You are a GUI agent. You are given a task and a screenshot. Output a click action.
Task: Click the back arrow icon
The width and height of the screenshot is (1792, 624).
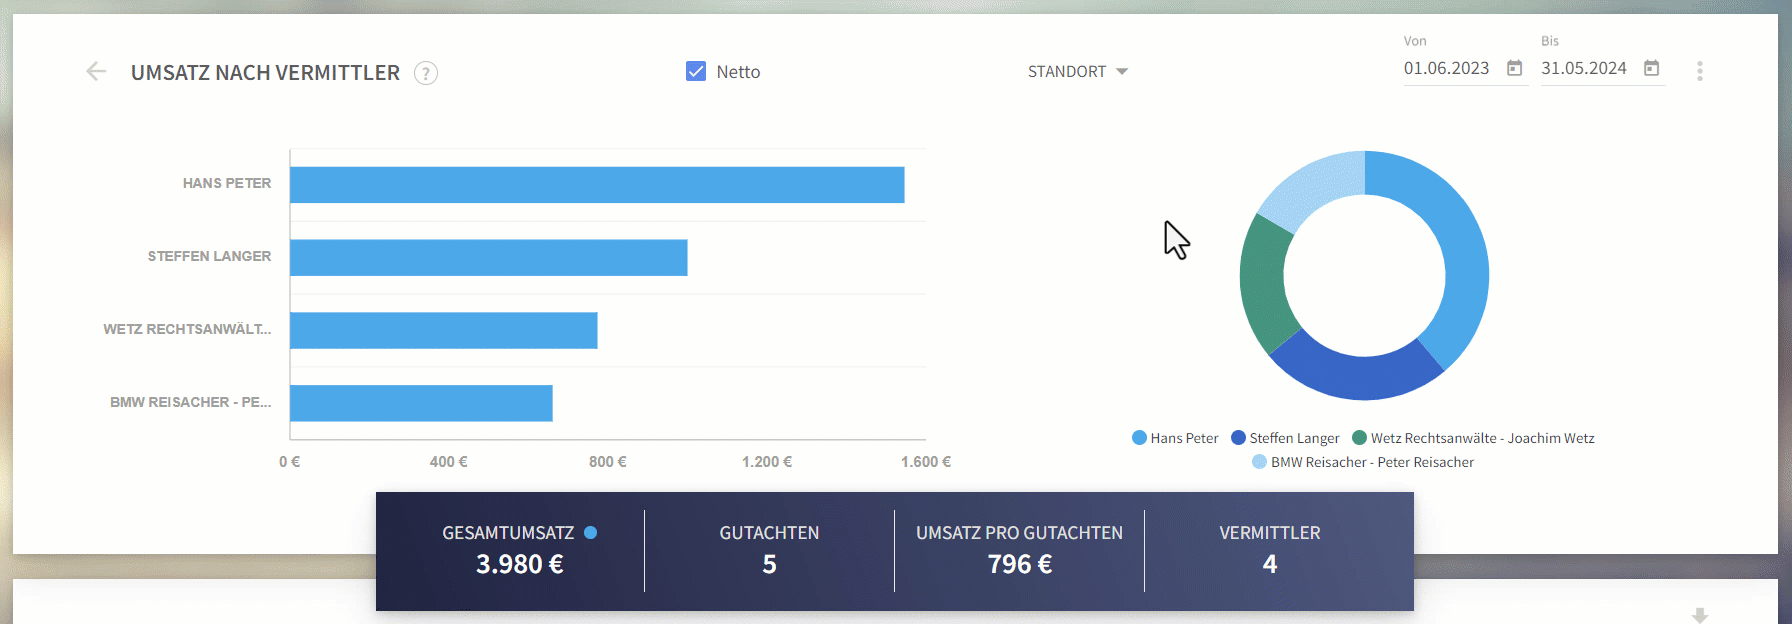96,71
